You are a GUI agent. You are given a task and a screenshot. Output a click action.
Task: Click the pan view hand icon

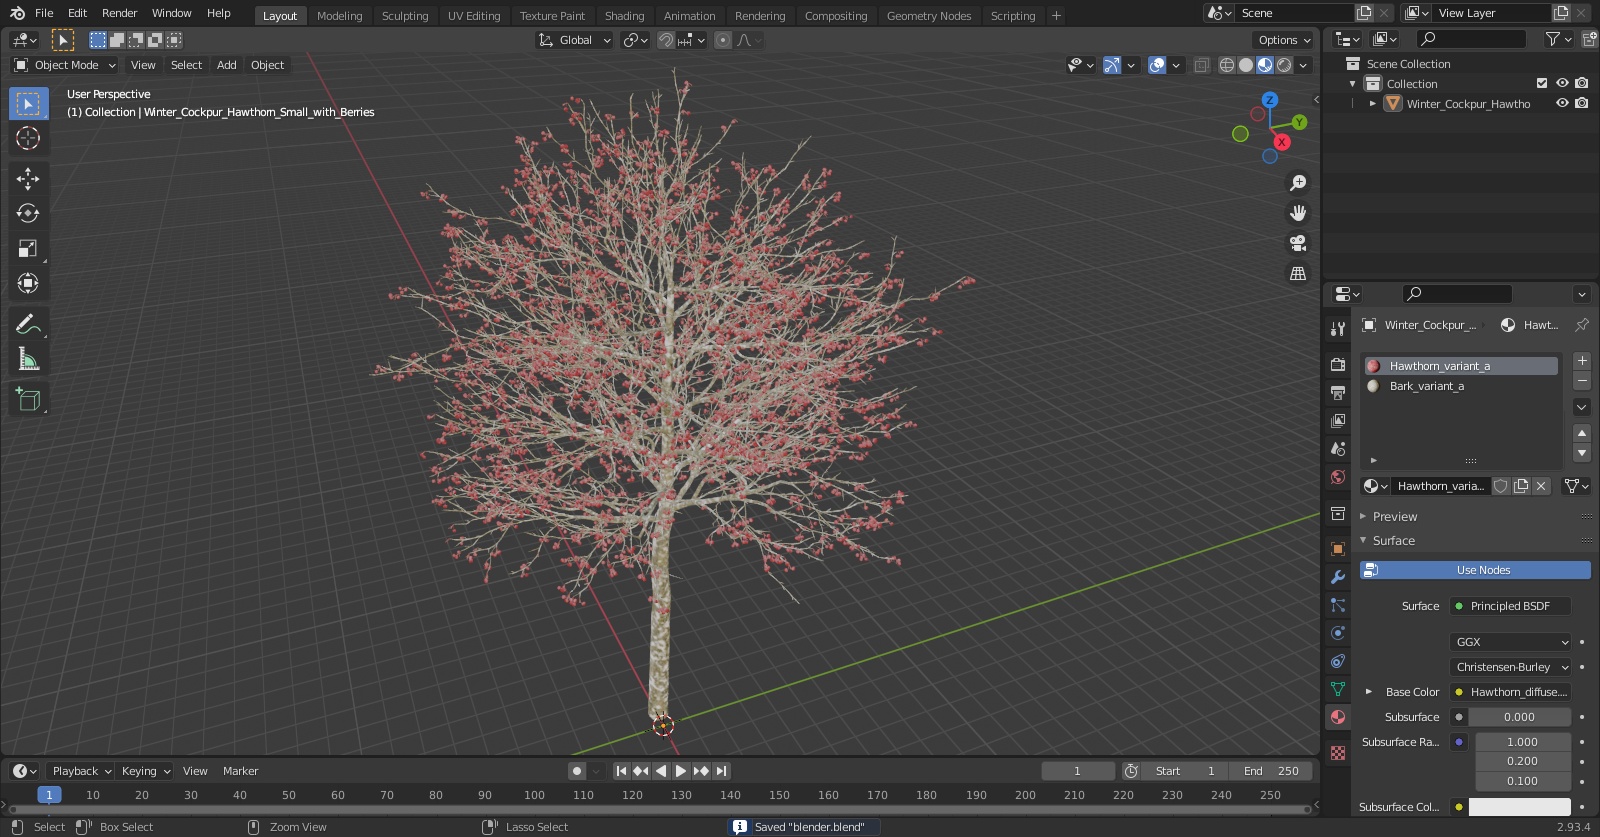(1298, 213)
